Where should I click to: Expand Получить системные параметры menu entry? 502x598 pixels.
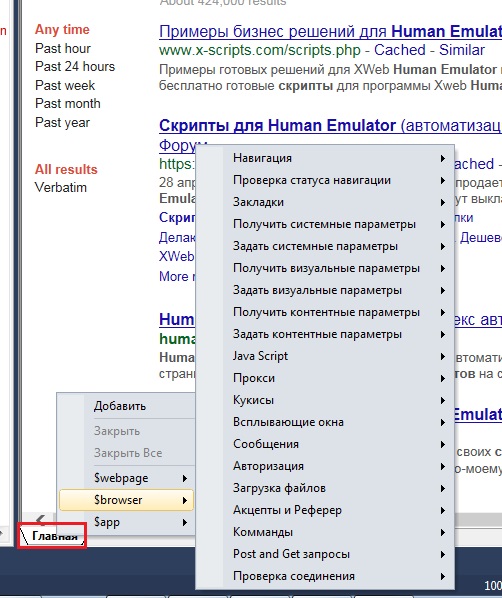click(x=325, y=224)
